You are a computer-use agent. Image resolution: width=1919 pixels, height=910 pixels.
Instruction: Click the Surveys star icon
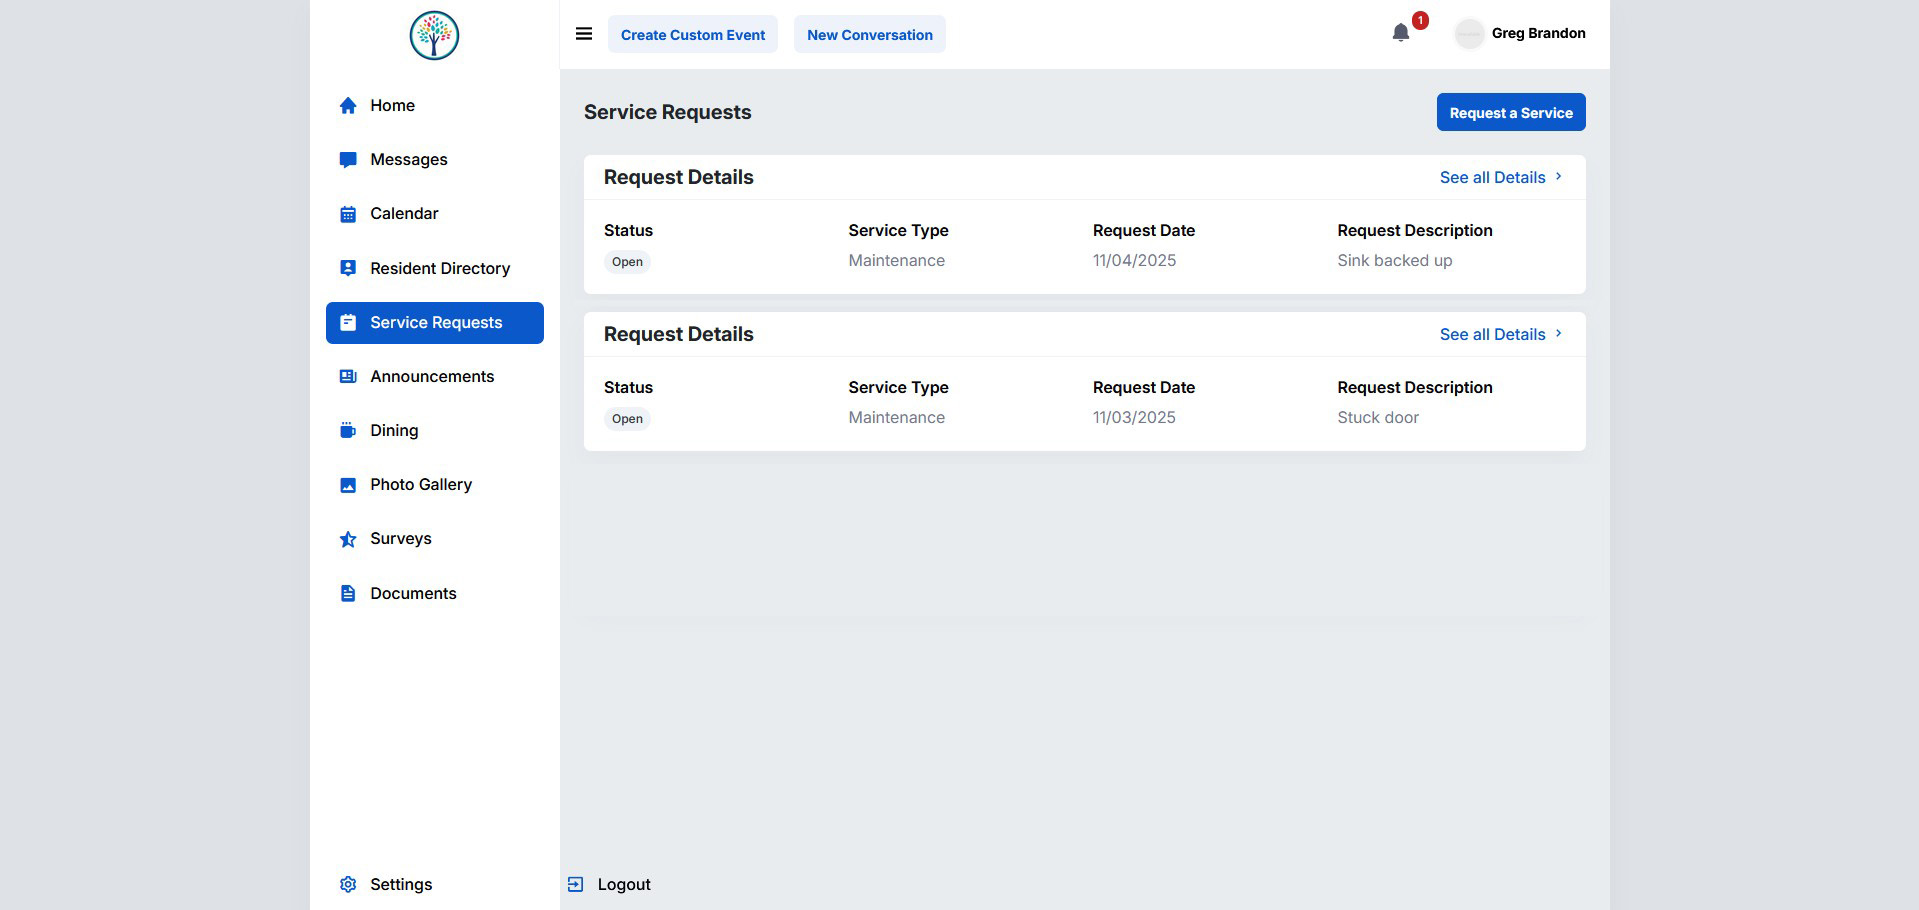tap(348, 539)
